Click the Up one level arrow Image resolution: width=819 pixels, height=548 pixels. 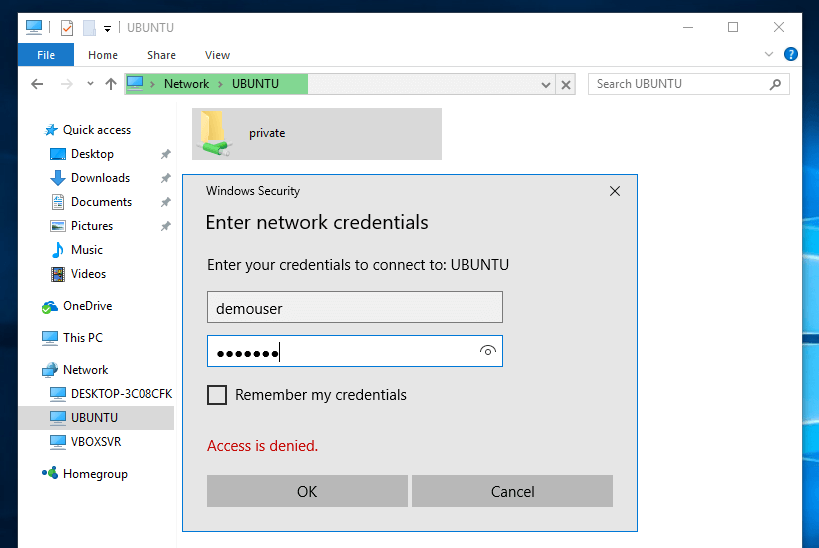pyautogui.click(x=111, y=84)
